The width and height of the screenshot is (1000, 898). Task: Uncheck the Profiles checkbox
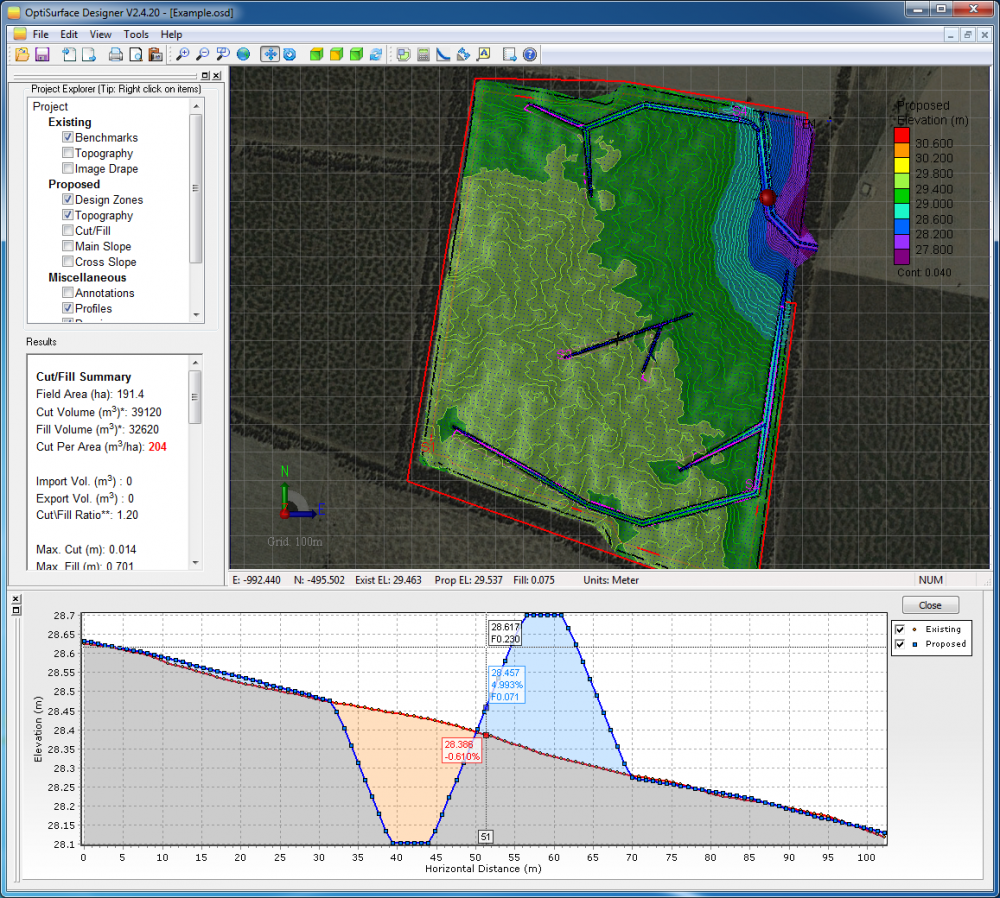click(68, 308)
